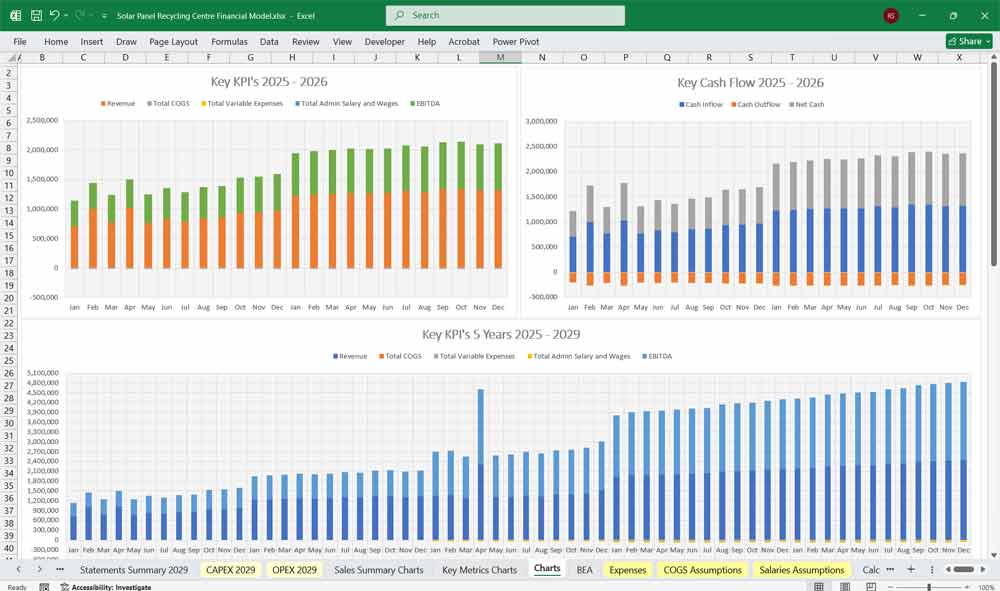Click in the Search box
Image resolution: width=1000 pixels, height=591 pixels.
coord(505,16)
